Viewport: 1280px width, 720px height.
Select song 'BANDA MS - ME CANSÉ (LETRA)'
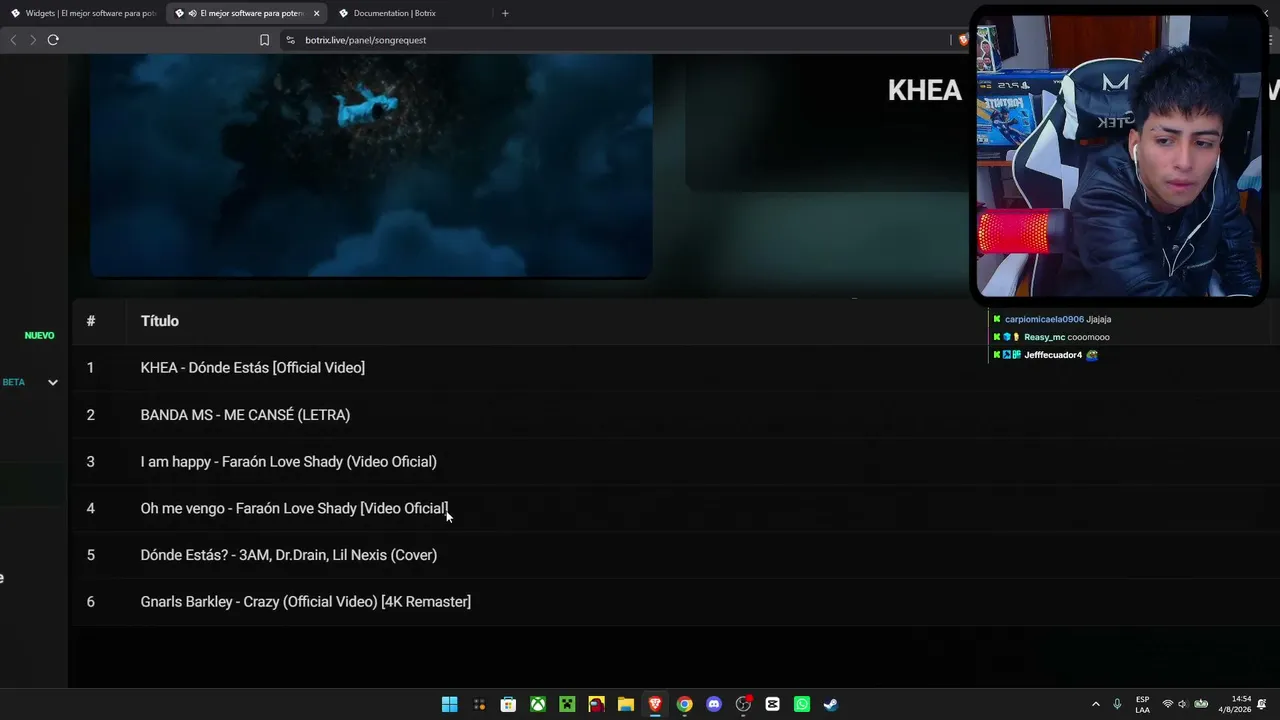[245, 415]
